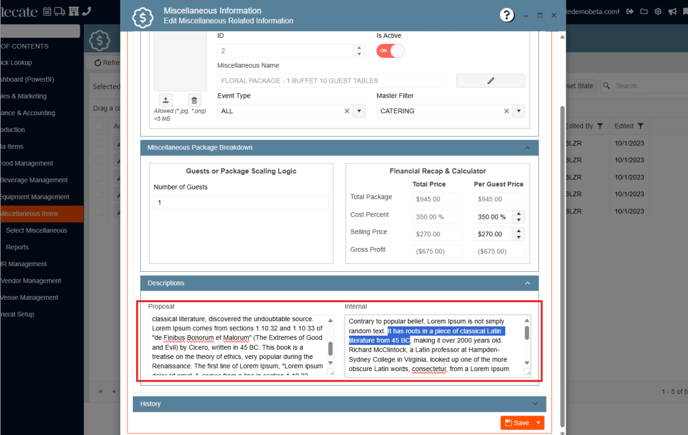Screen dimensions: 688x435
Task: Clear the Master Filter CATERING value
Action: [x=506, y=111]
